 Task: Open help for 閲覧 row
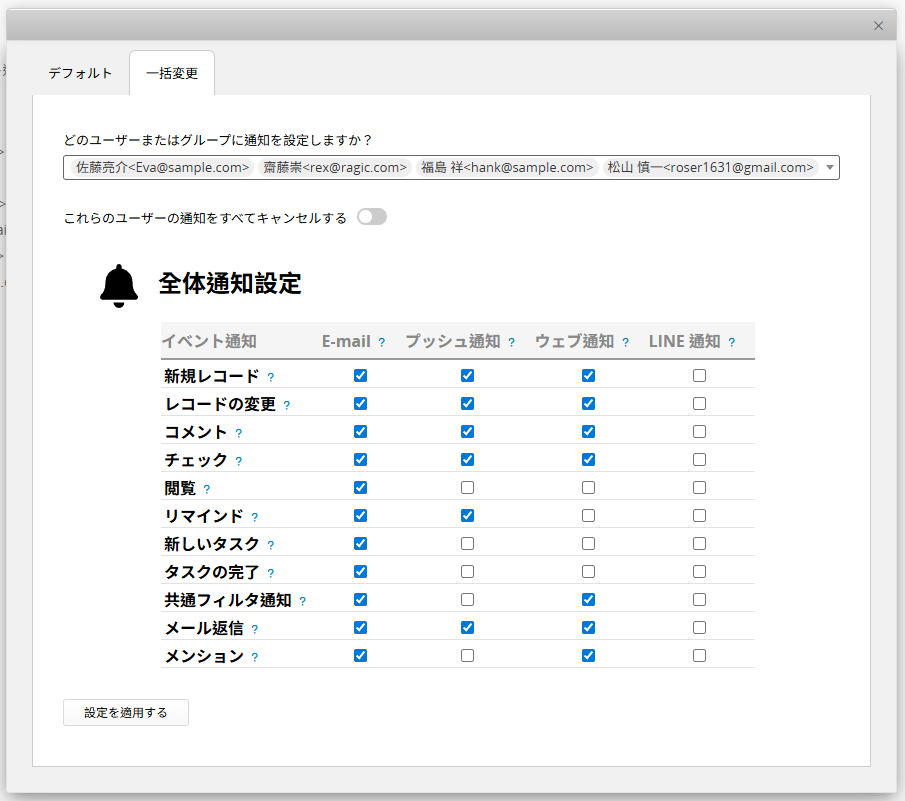click(x=207, y=489)
